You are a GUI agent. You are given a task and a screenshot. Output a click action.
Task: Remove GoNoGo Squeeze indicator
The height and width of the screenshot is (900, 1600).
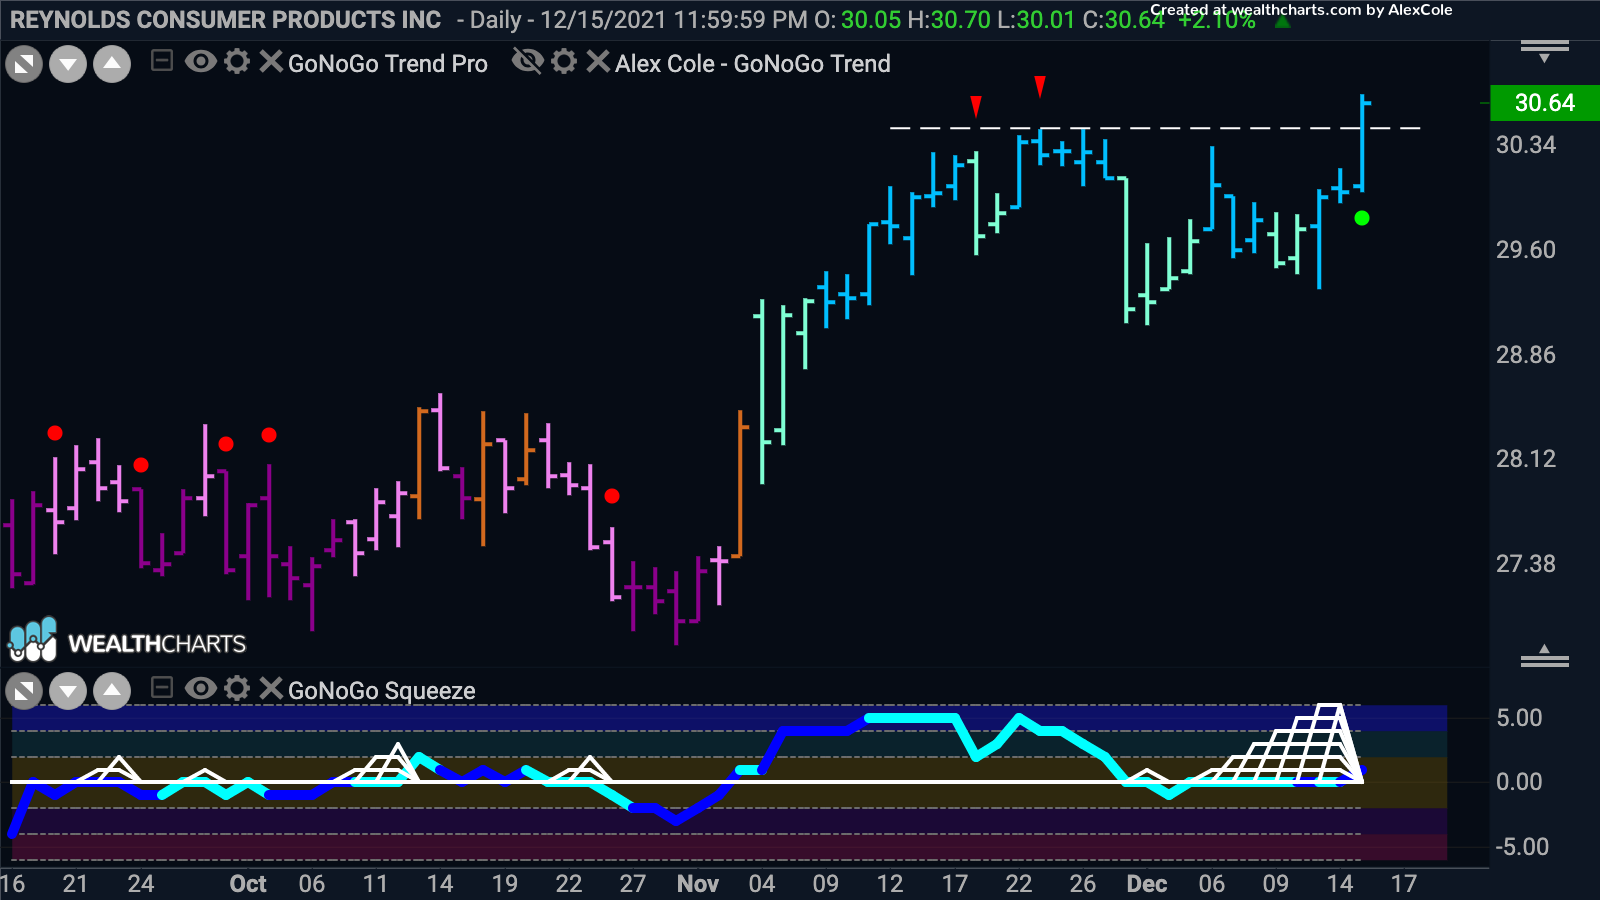point(270,688)
